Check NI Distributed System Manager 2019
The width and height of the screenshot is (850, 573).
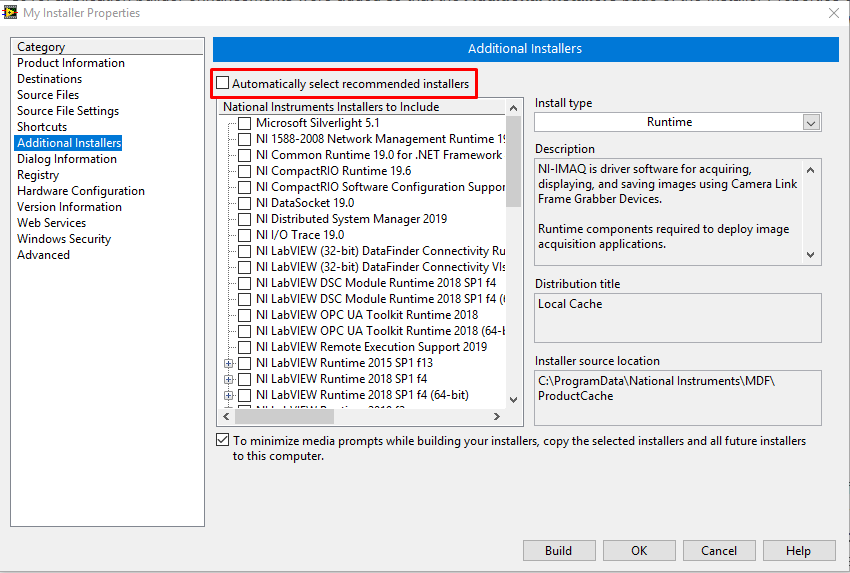coord(244,219)
